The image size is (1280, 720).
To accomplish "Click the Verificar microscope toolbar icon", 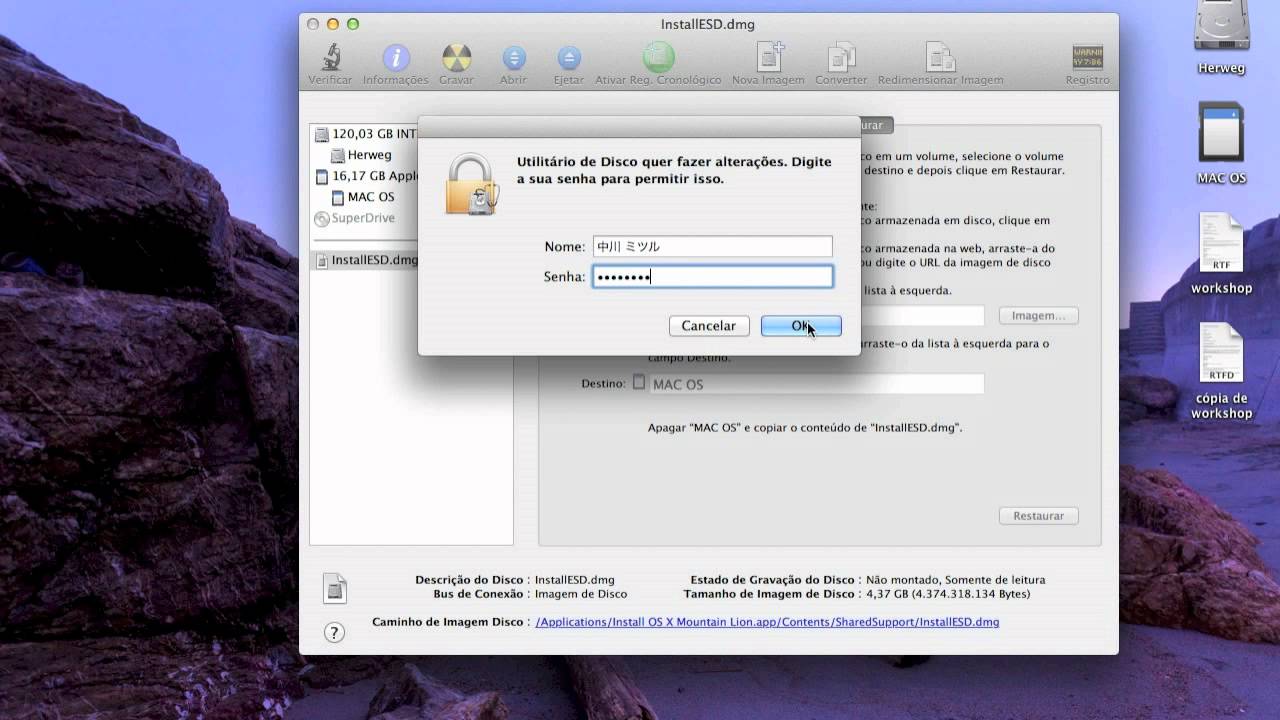I will coord(330,57).
